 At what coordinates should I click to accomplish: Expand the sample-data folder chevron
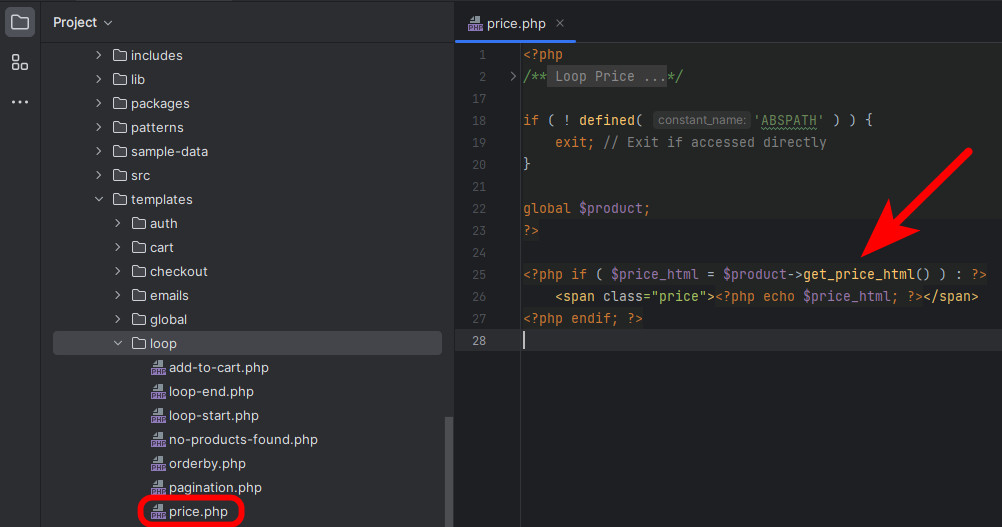pos(98,151)
